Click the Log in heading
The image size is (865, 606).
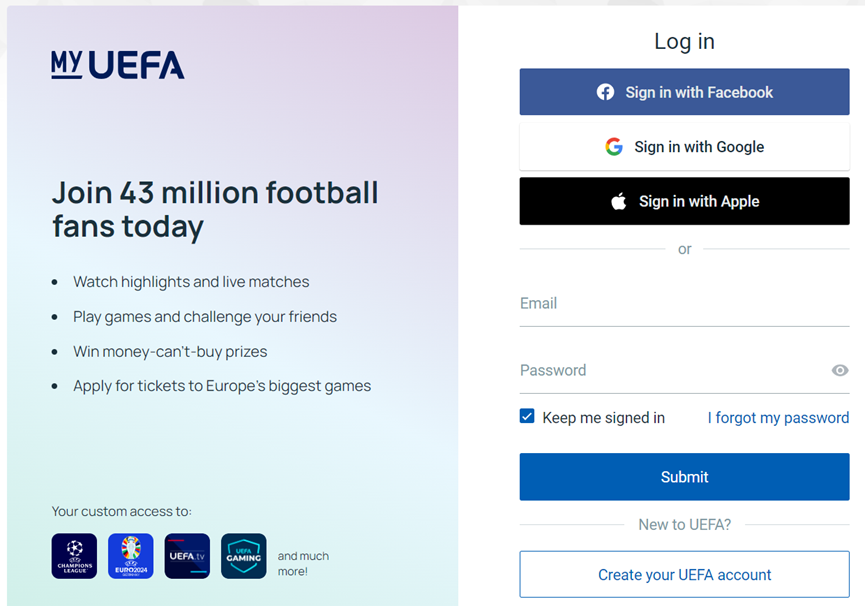685,41
